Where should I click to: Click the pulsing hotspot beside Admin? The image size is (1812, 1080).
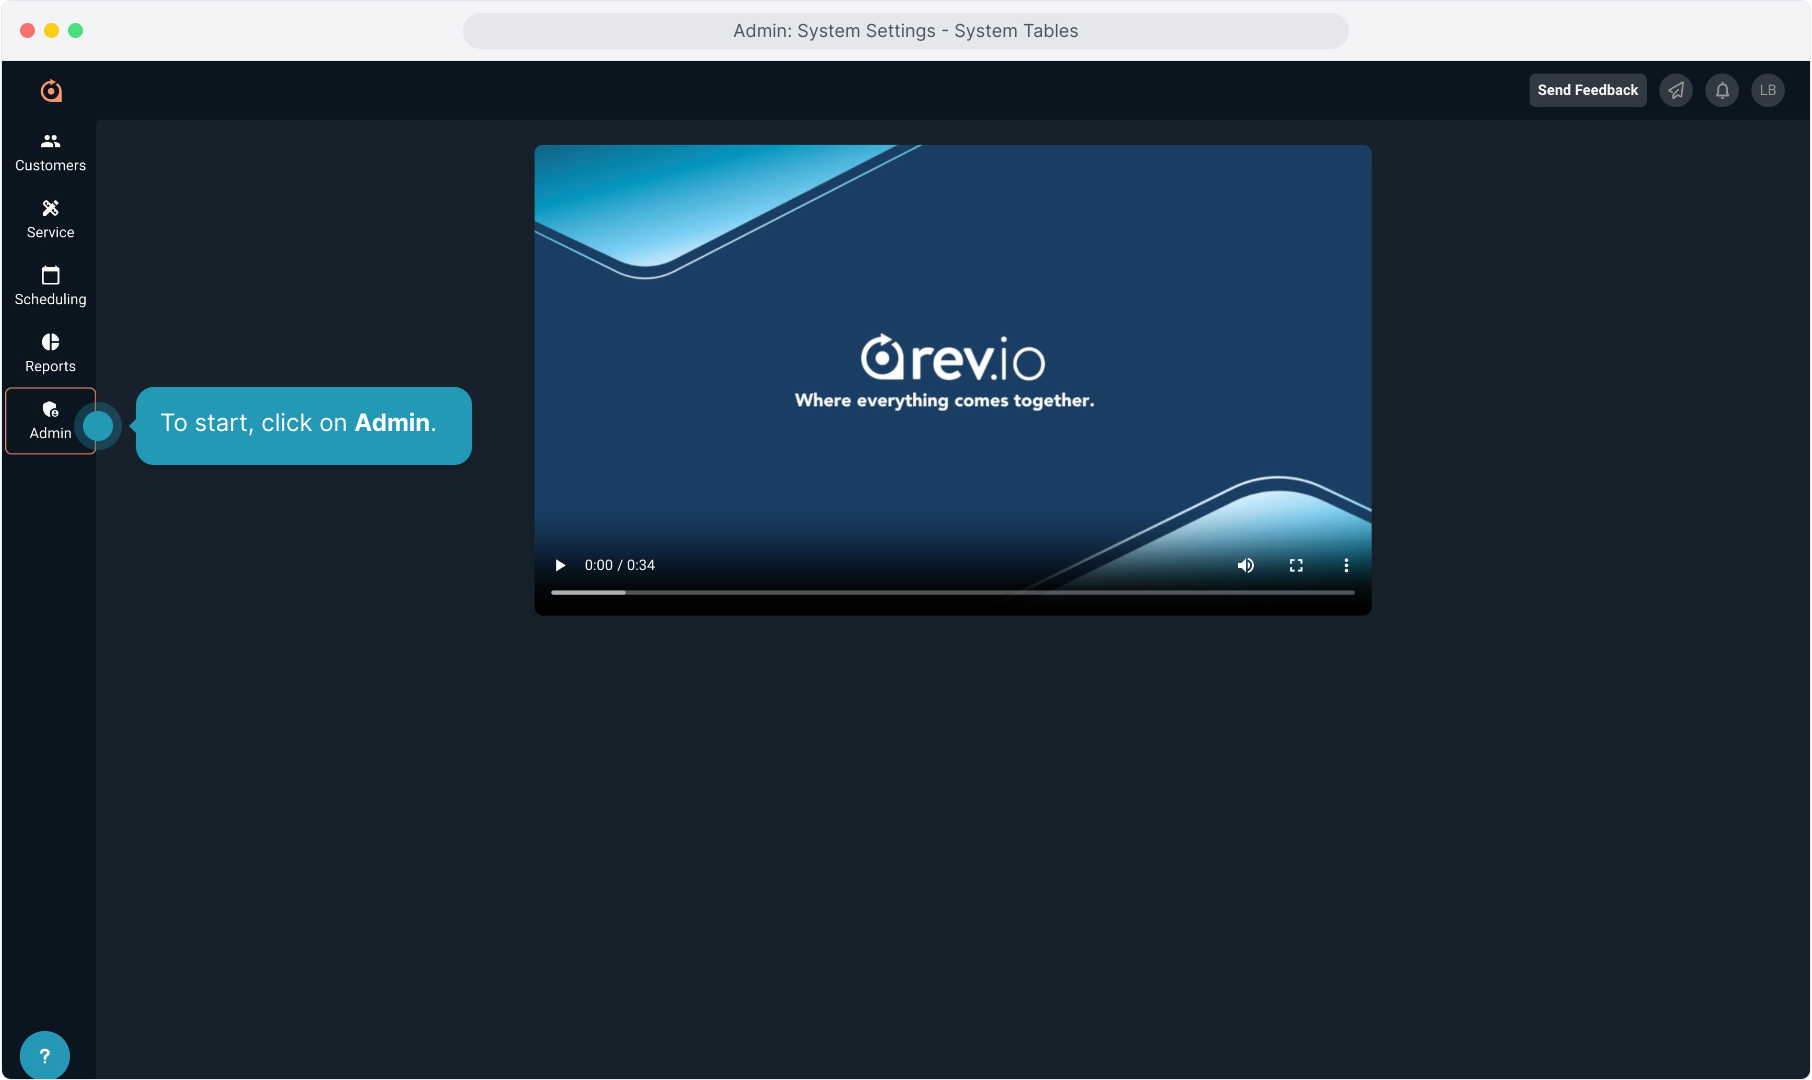(x=98, y=426)
